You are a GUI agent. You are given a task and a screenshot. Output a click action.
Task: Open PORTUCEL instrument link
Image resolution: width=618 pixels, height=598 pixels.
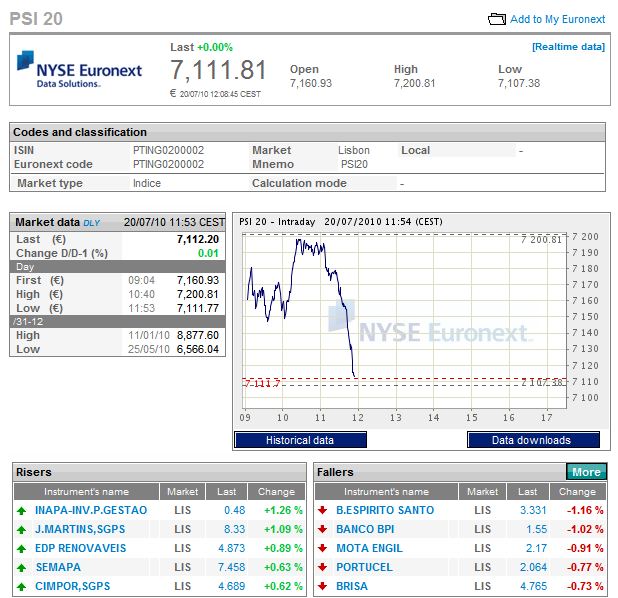click(364, 567)
